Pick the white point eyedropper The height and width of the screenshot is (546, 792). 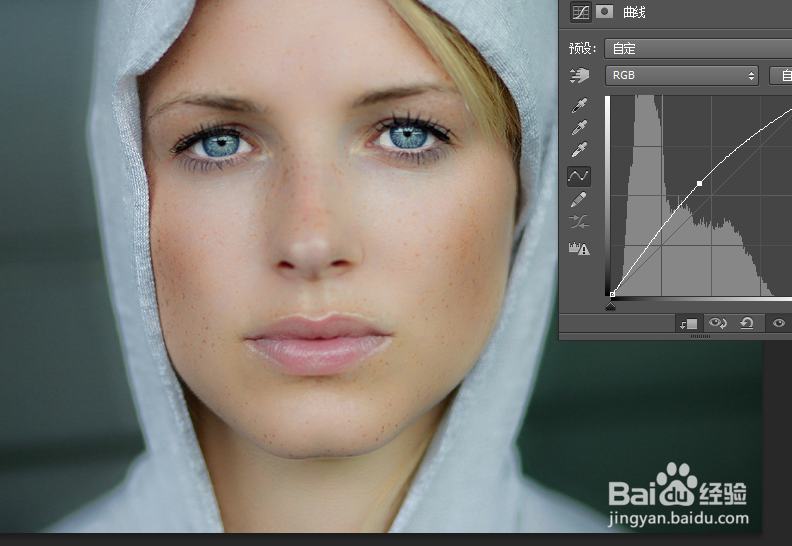point(579,150)
